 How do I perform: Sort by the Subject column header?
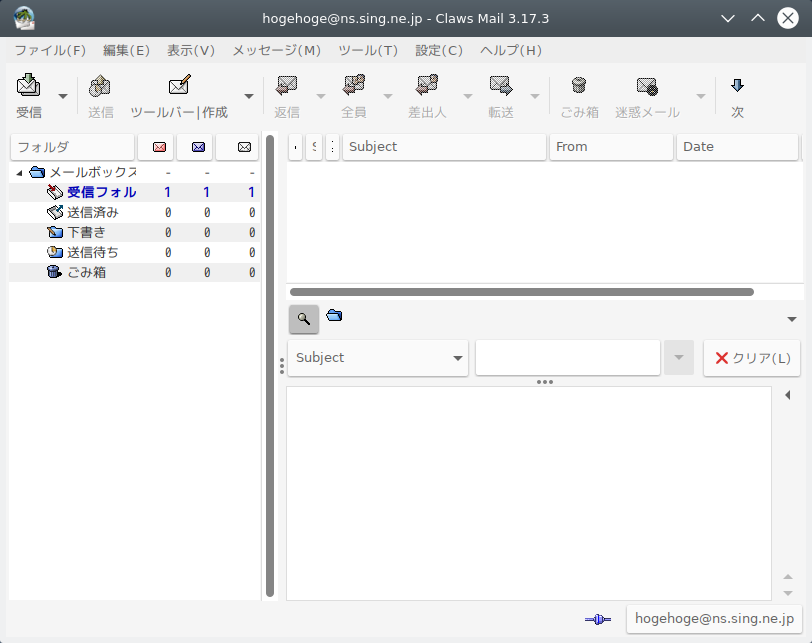coord(444,147)
